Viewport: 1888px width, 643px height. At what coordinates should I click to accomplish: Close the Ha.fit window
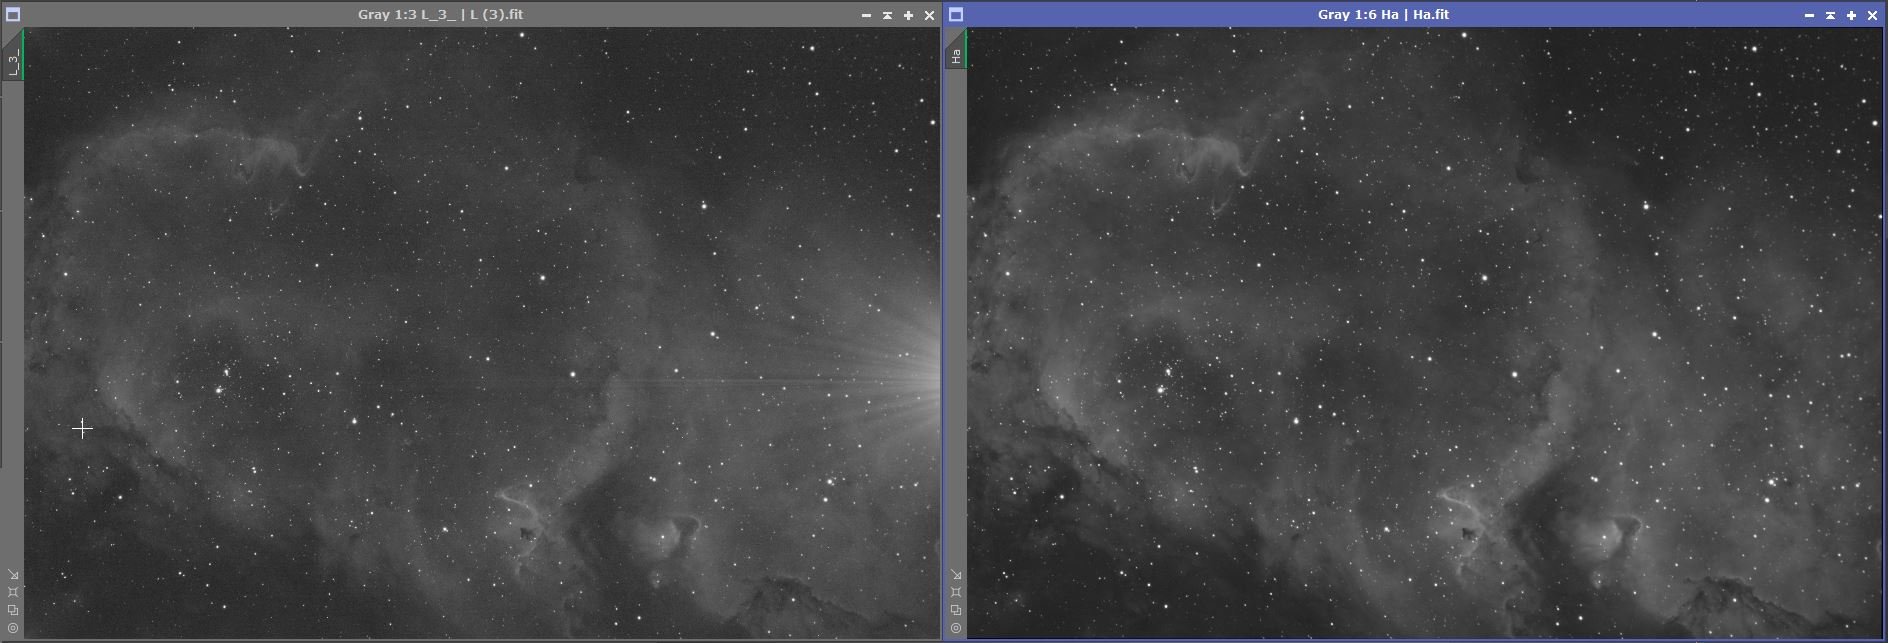tap(1872, 15)
